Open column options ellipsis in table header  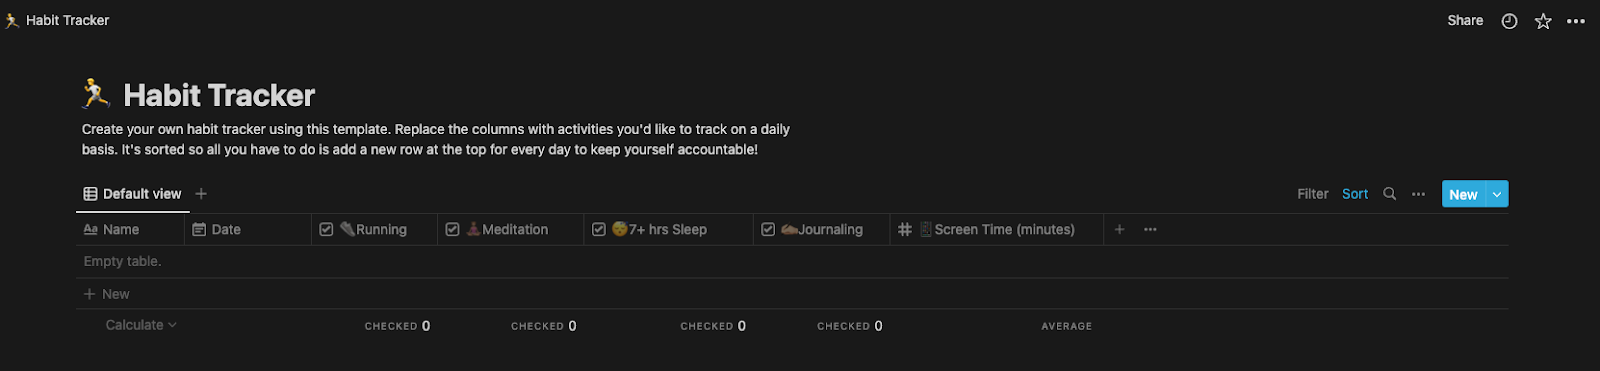tap(1150, 230)
